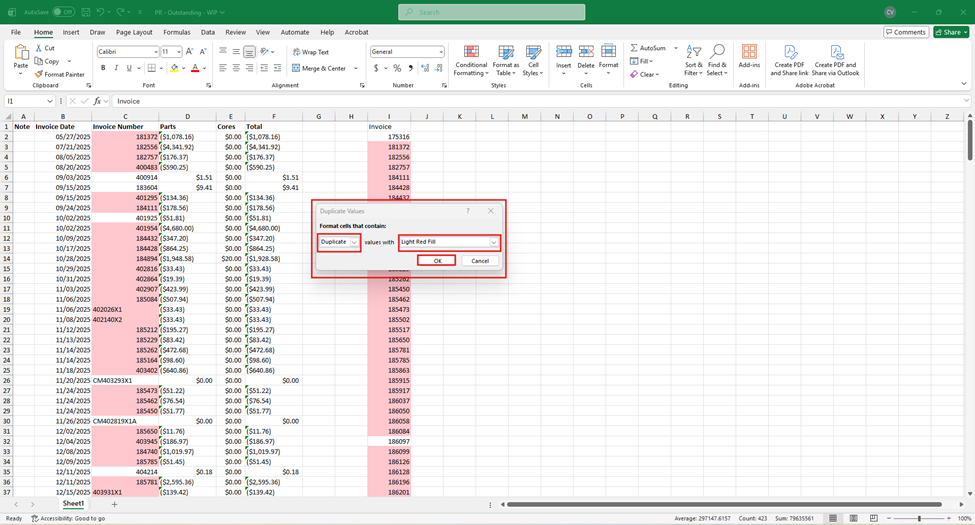The width and height of the screenshot is (975, 525).
Task: Decrease font size with the smaller A
Action: coord(203,52)
